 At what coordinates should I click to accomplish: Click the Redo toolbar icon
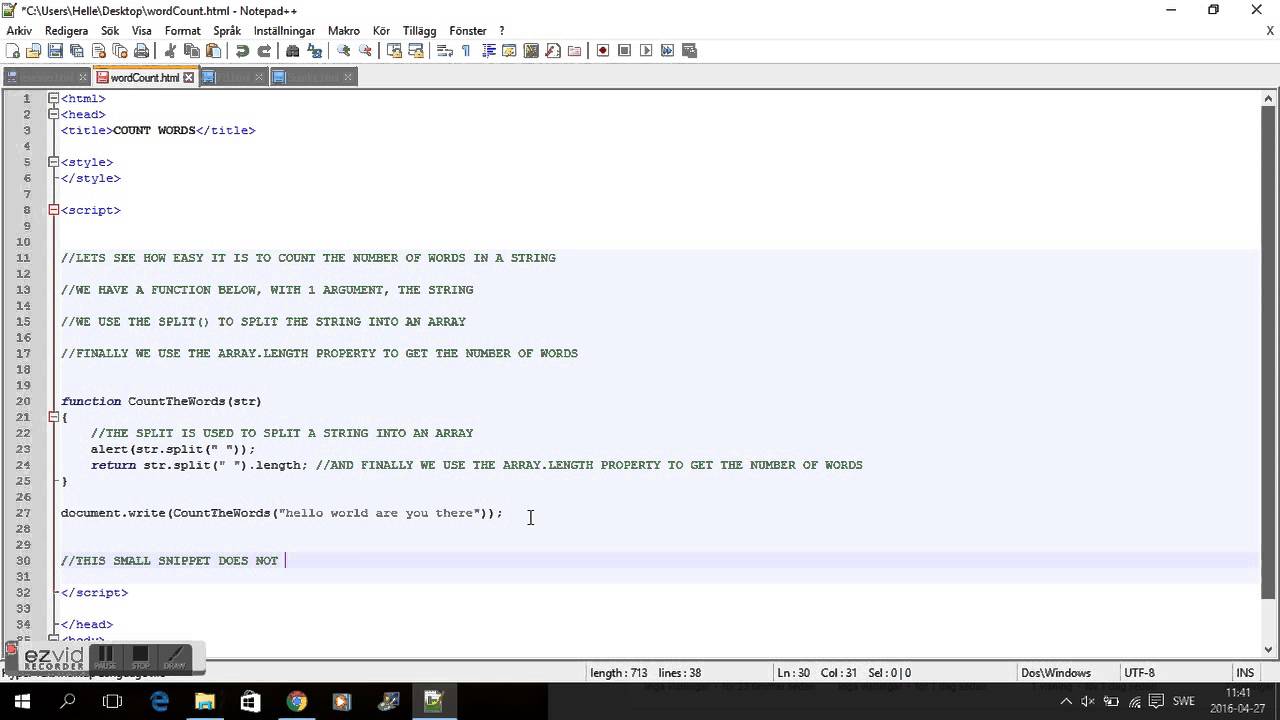[x=264, y=51]
